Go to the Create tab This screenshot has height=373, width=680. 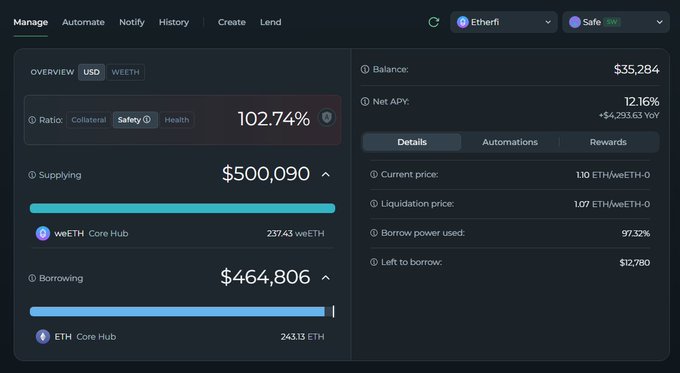point(232,22)
